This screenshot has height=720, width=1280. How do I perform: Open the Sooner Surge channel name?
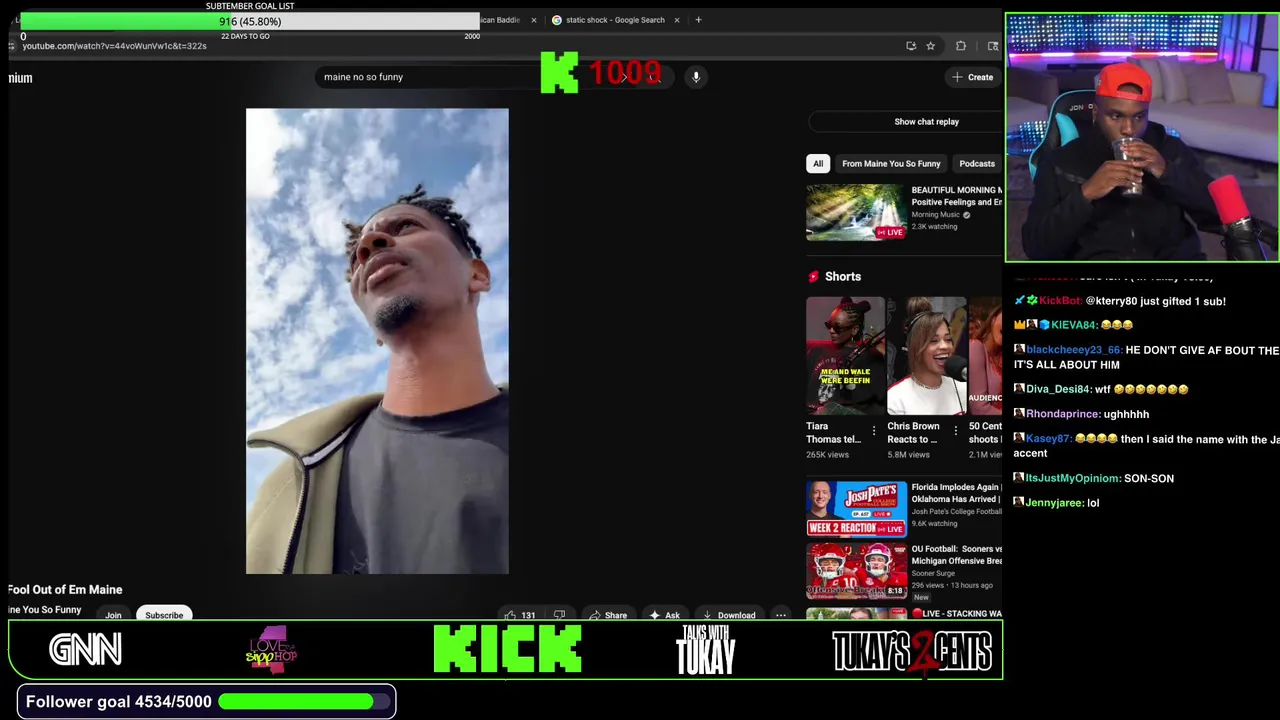tap(933, 574)
